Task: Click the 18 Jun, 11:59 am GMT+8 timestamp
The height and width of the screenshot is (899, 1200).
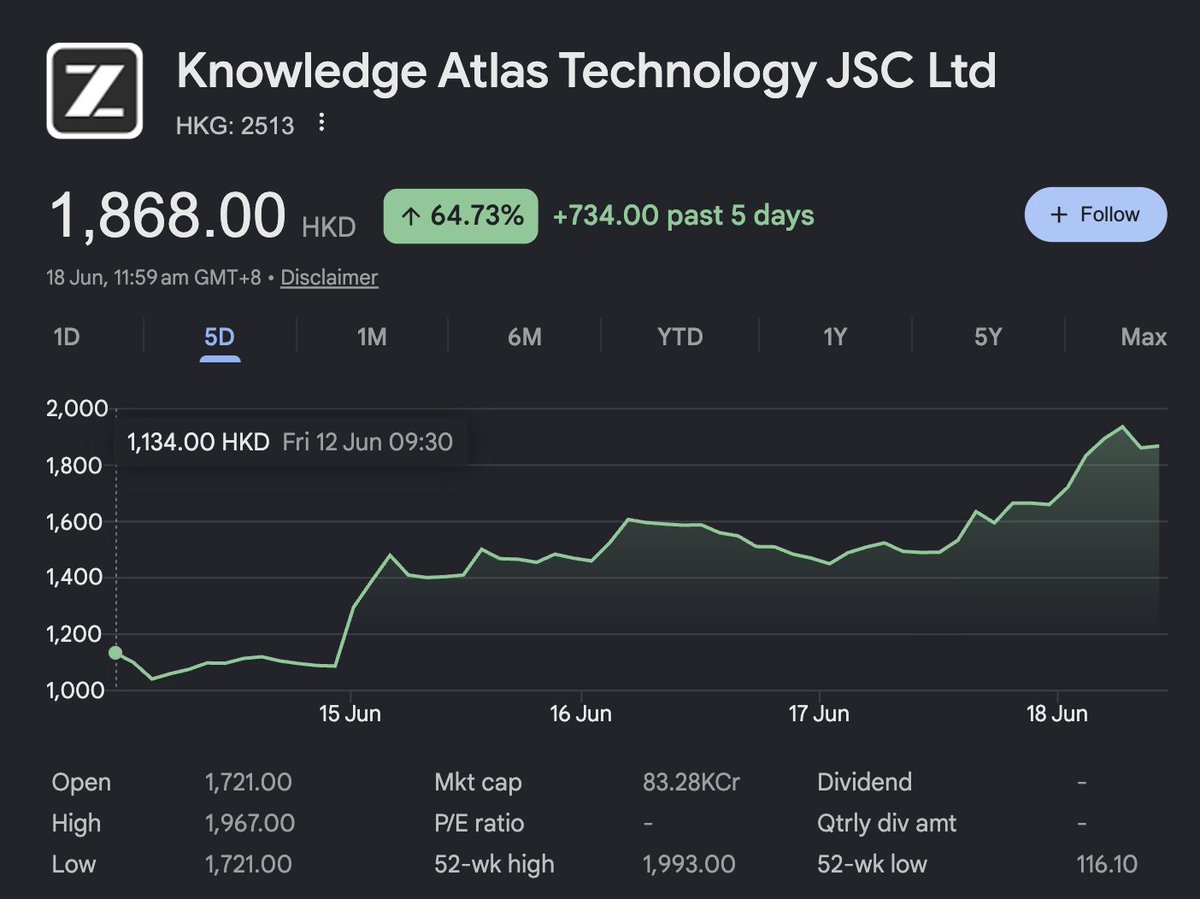Action: (x=154, y=277)
